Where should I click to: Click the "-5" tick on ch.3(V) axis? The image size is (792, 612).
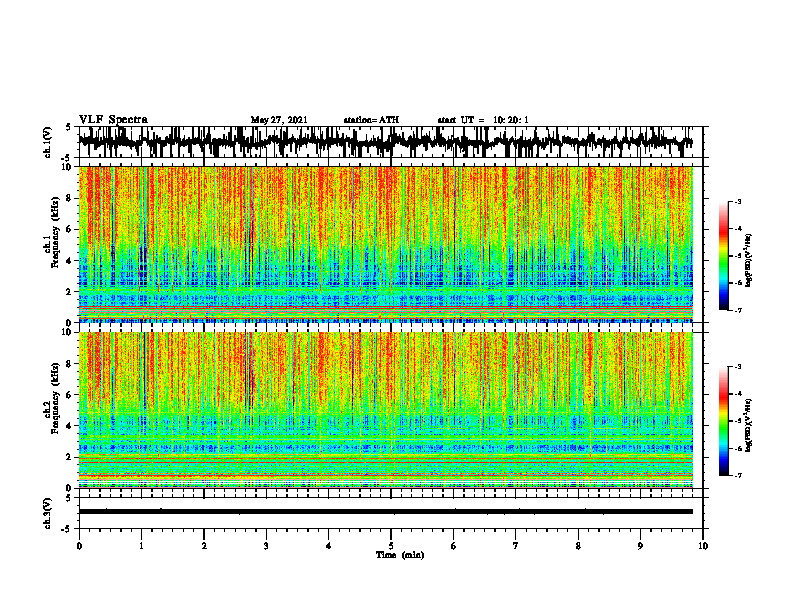point(67,529)
